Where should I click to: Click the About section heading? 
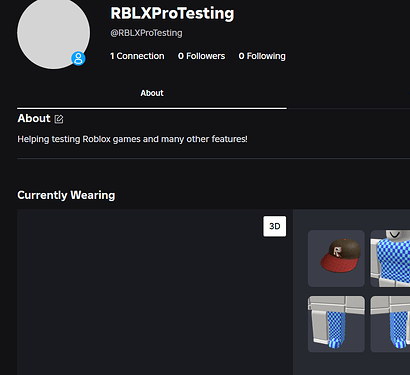[34, 118]
